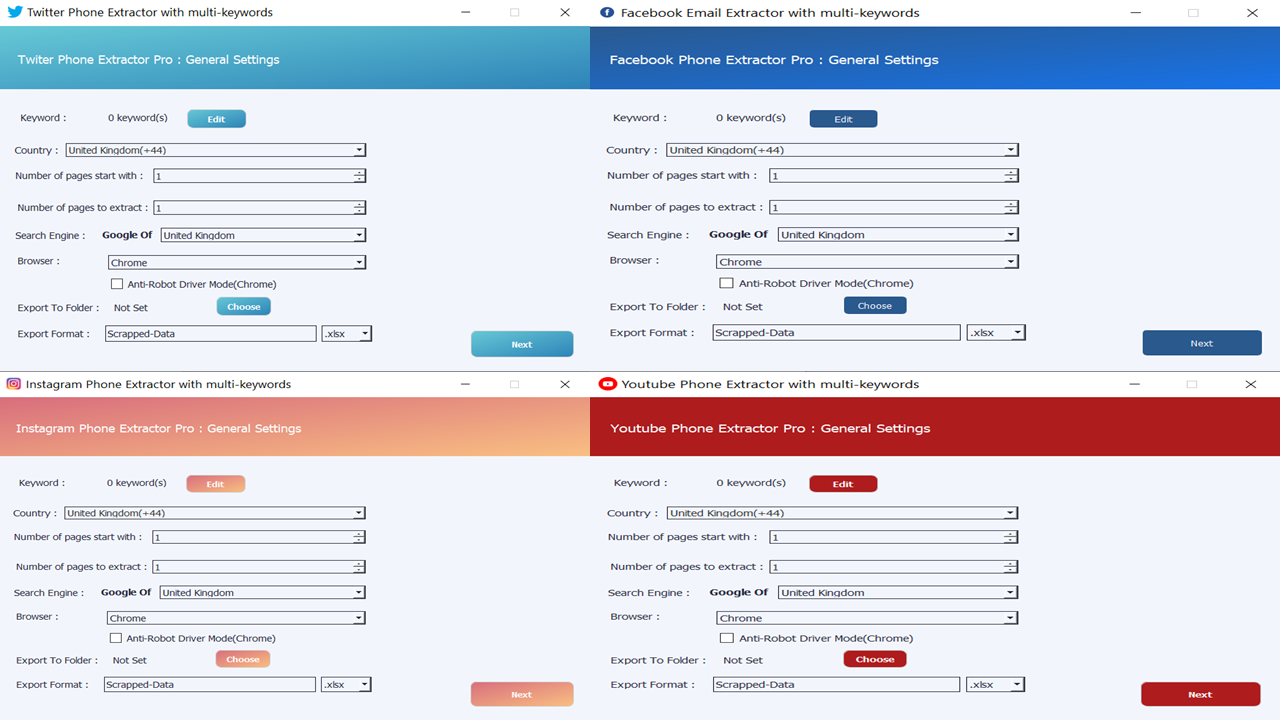This screenshot has height=720, width=1280.
Task: Open .xlsx format dropdown in Twitter window
Action: click(347, 334)
